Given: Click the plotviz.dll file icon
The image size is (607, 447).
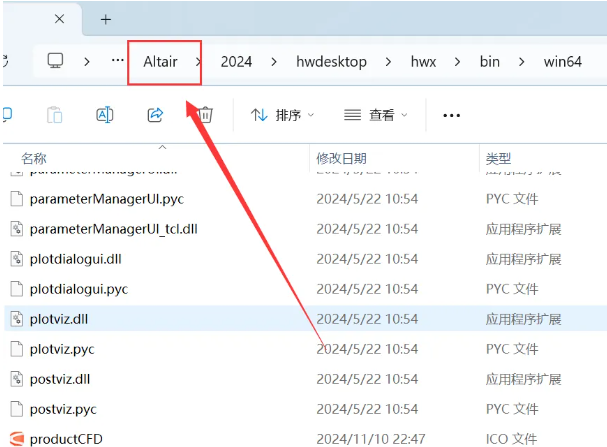Looking at the screenshot, I should [x=16, y=319].
